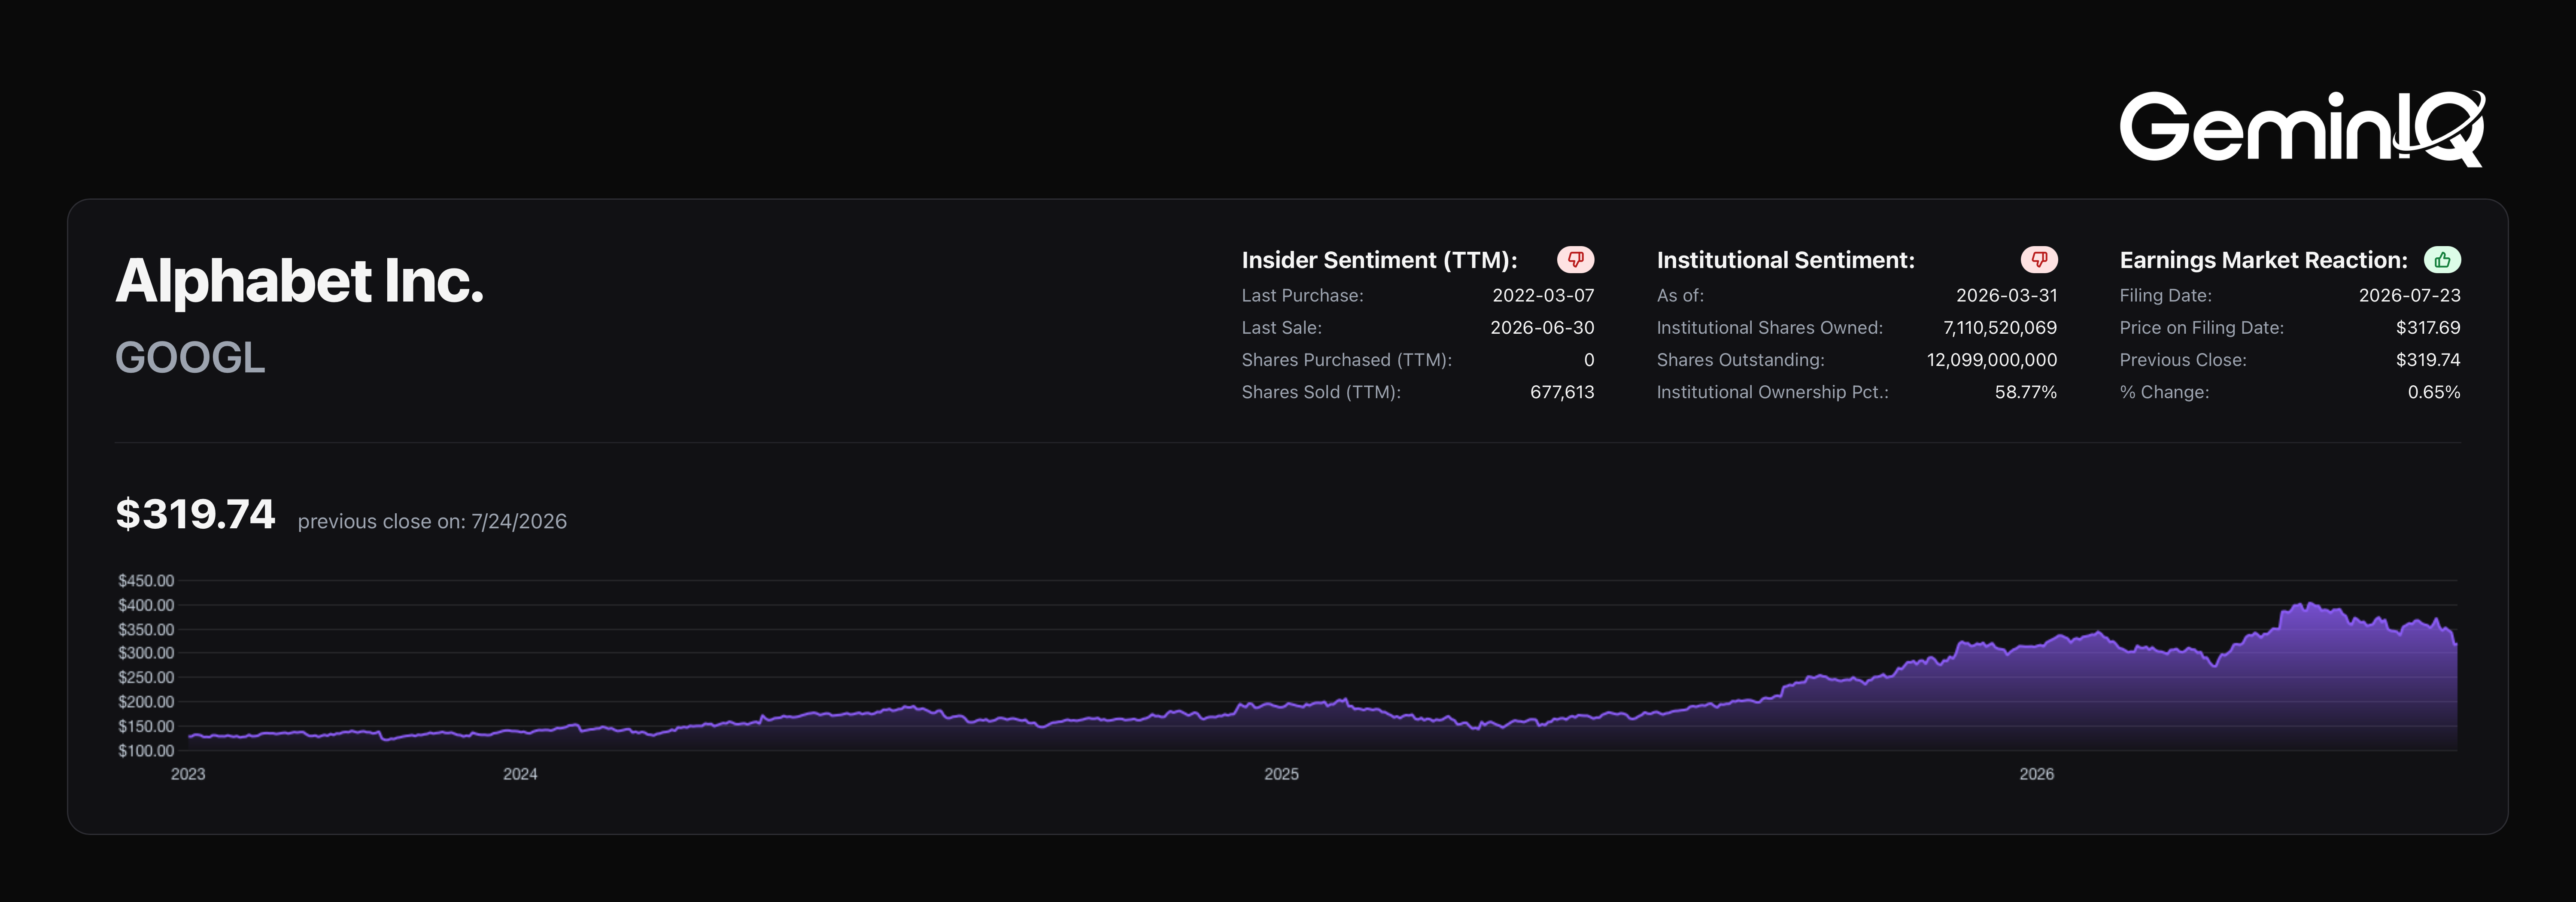The height and width of the screenshot is (902, 2576).
Task: Click the $300.00 y-axis label
Action: [x=146, y=653]
